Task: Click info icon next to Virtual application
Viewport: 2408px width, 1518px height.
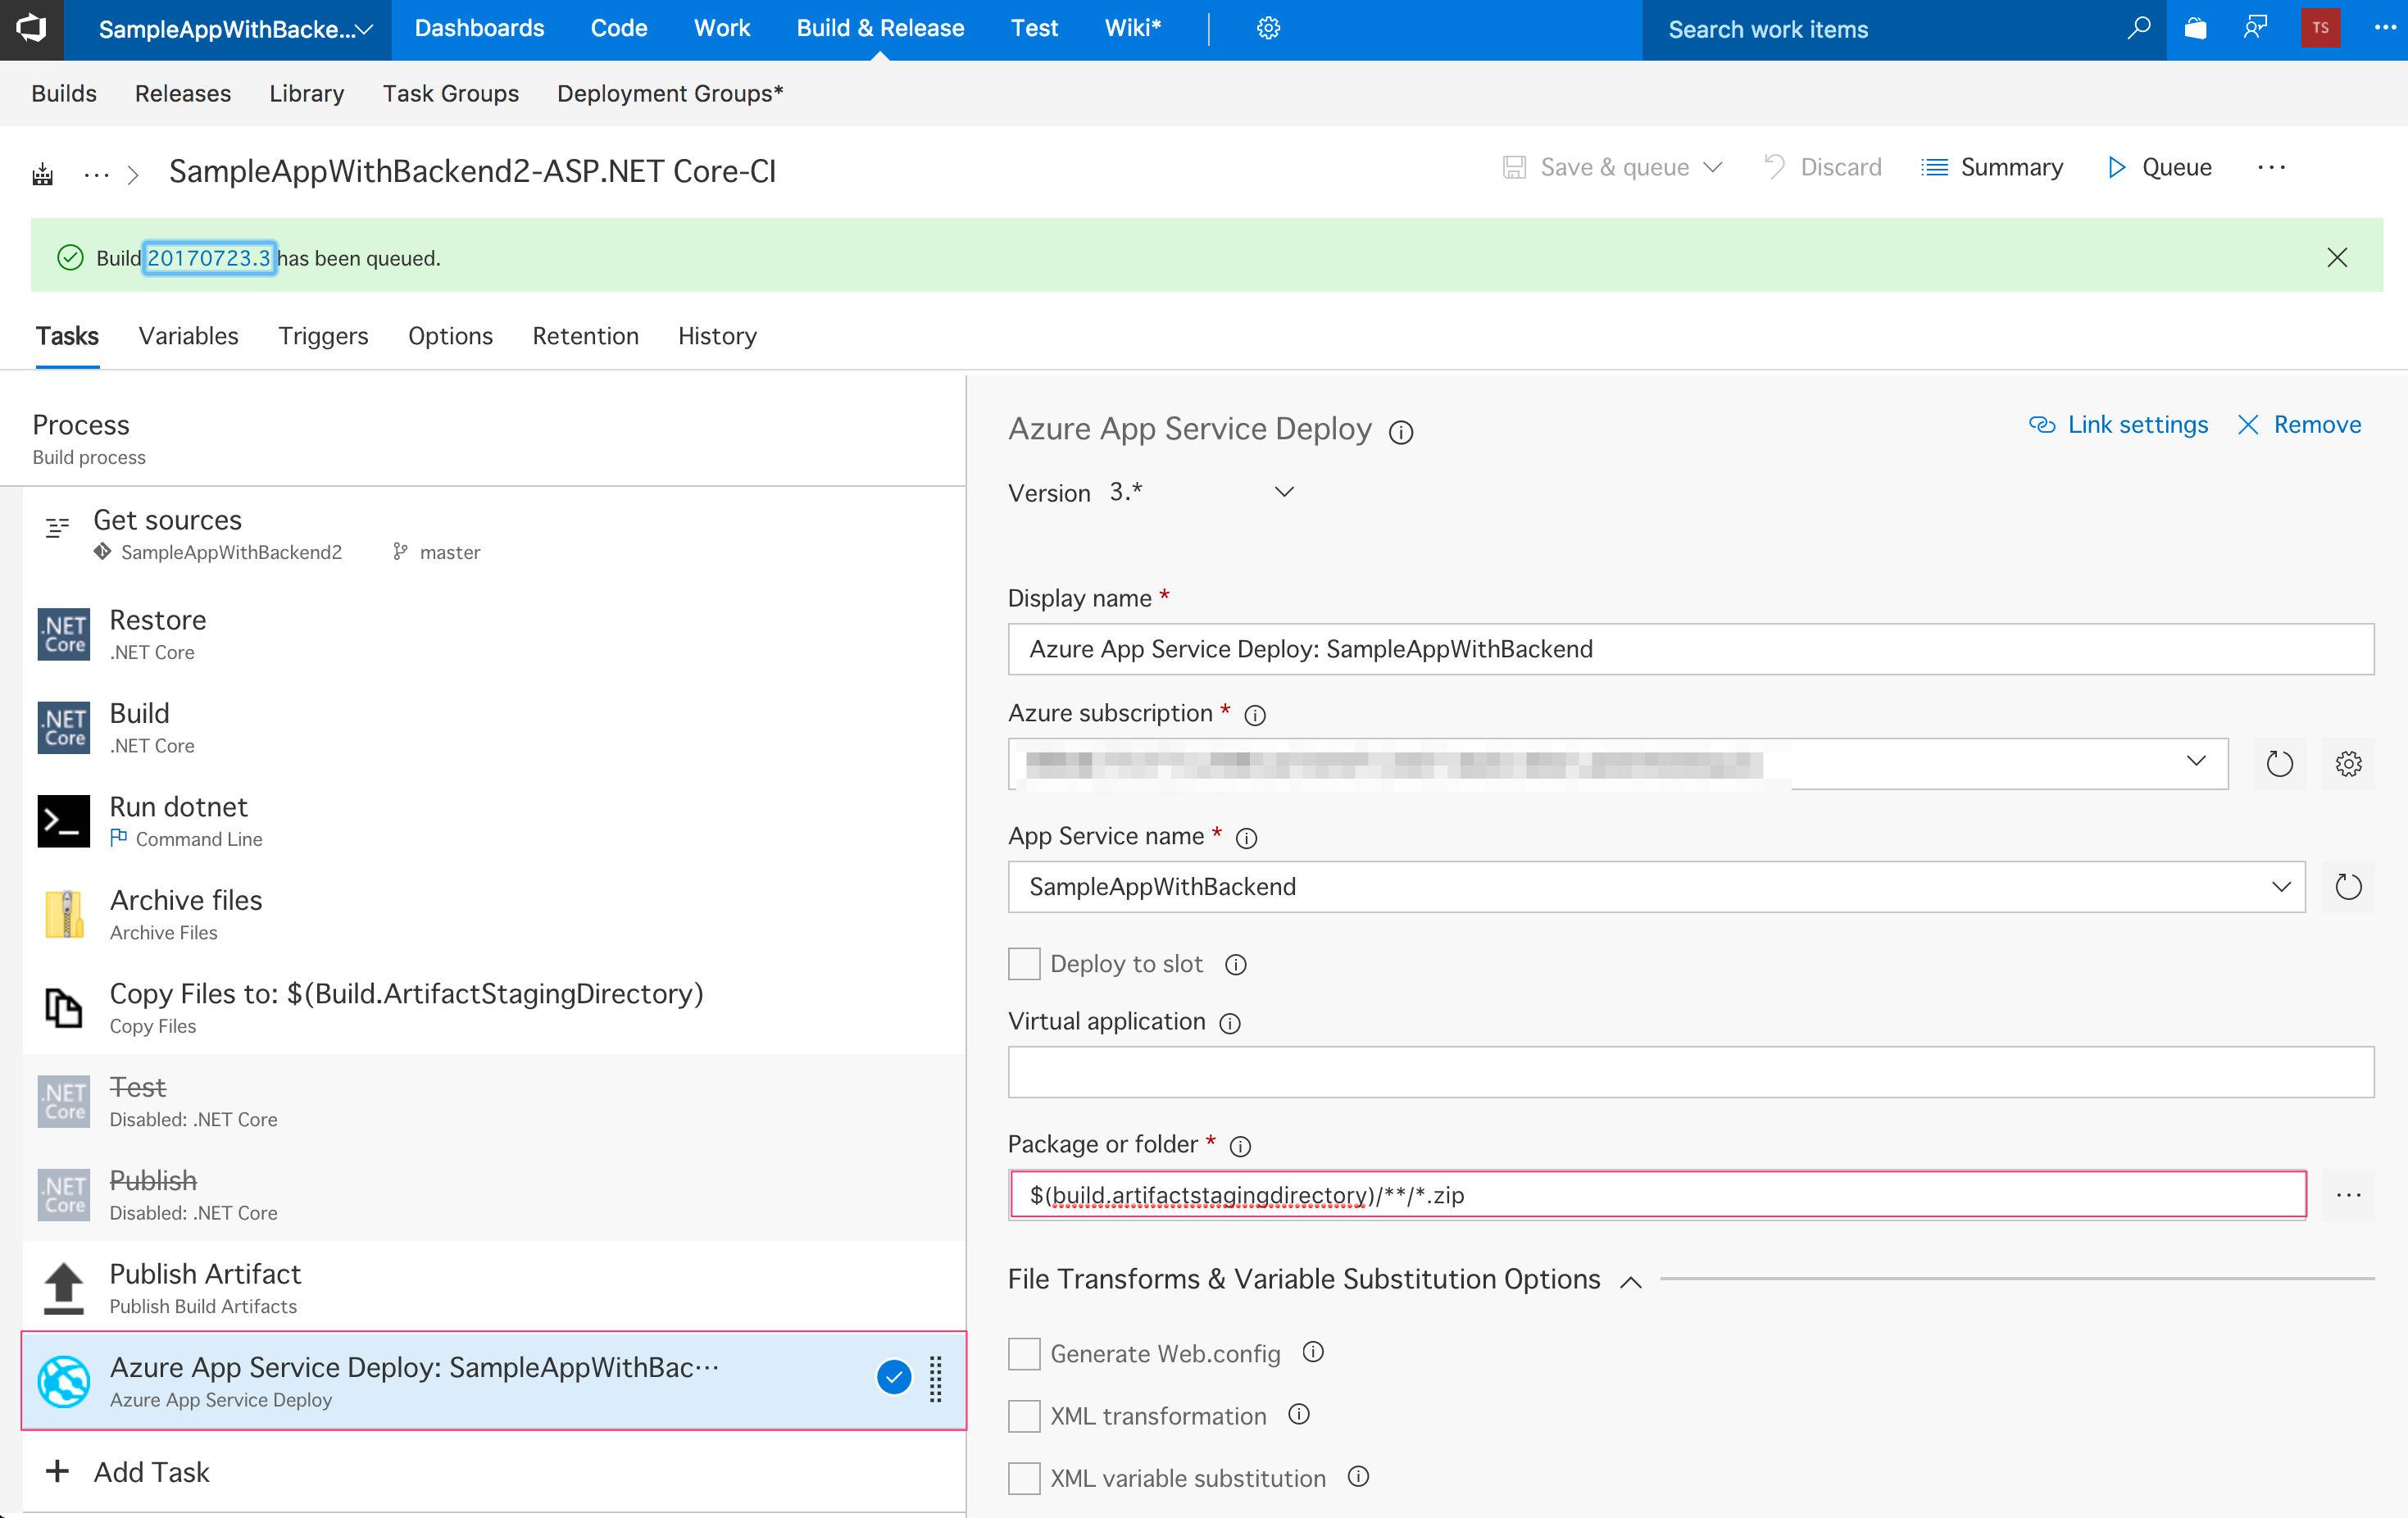Action: pyautogui.click(x=1230, y=1023)
